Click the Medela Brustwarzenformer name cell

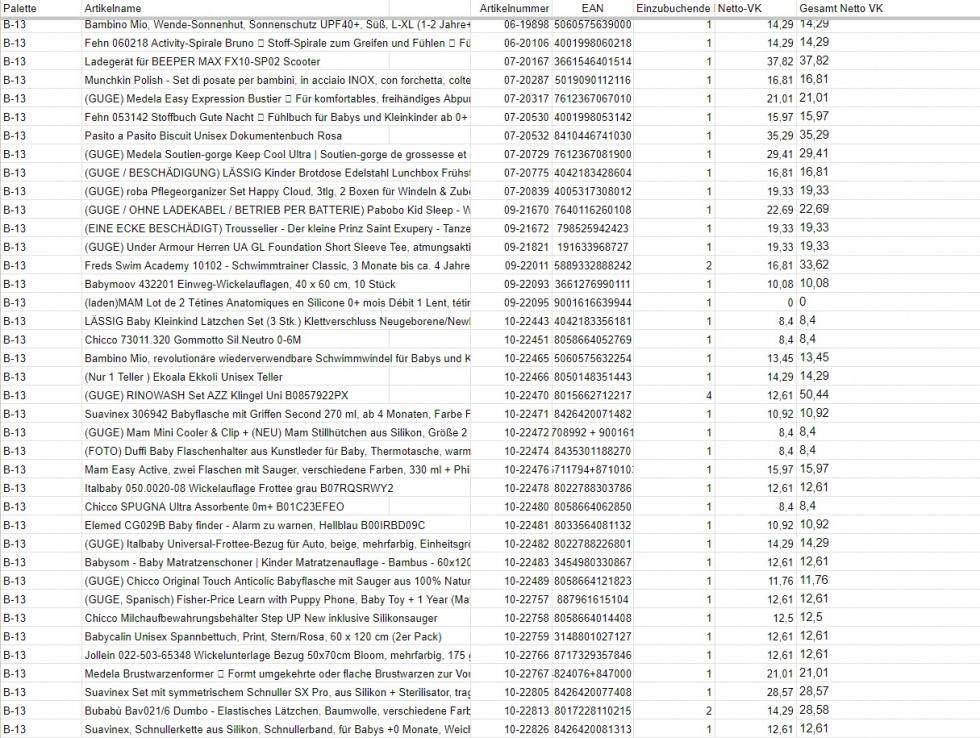[x=278, y=674]
